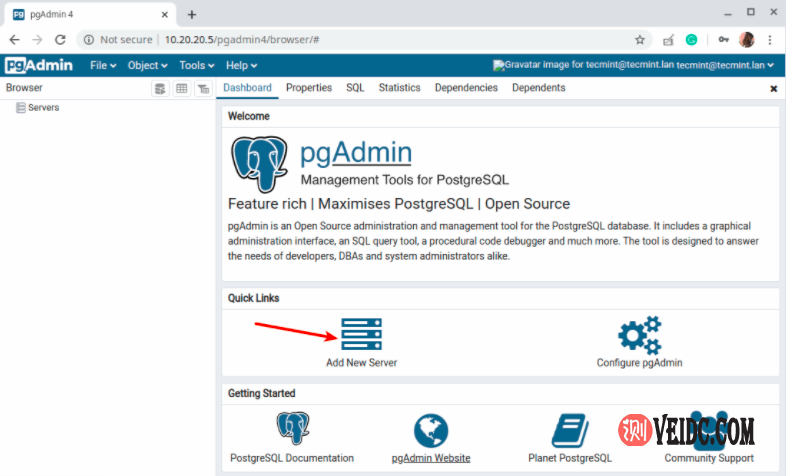Click the Add New Server link text
Screen dimensions: 786x476
point(361,362)
